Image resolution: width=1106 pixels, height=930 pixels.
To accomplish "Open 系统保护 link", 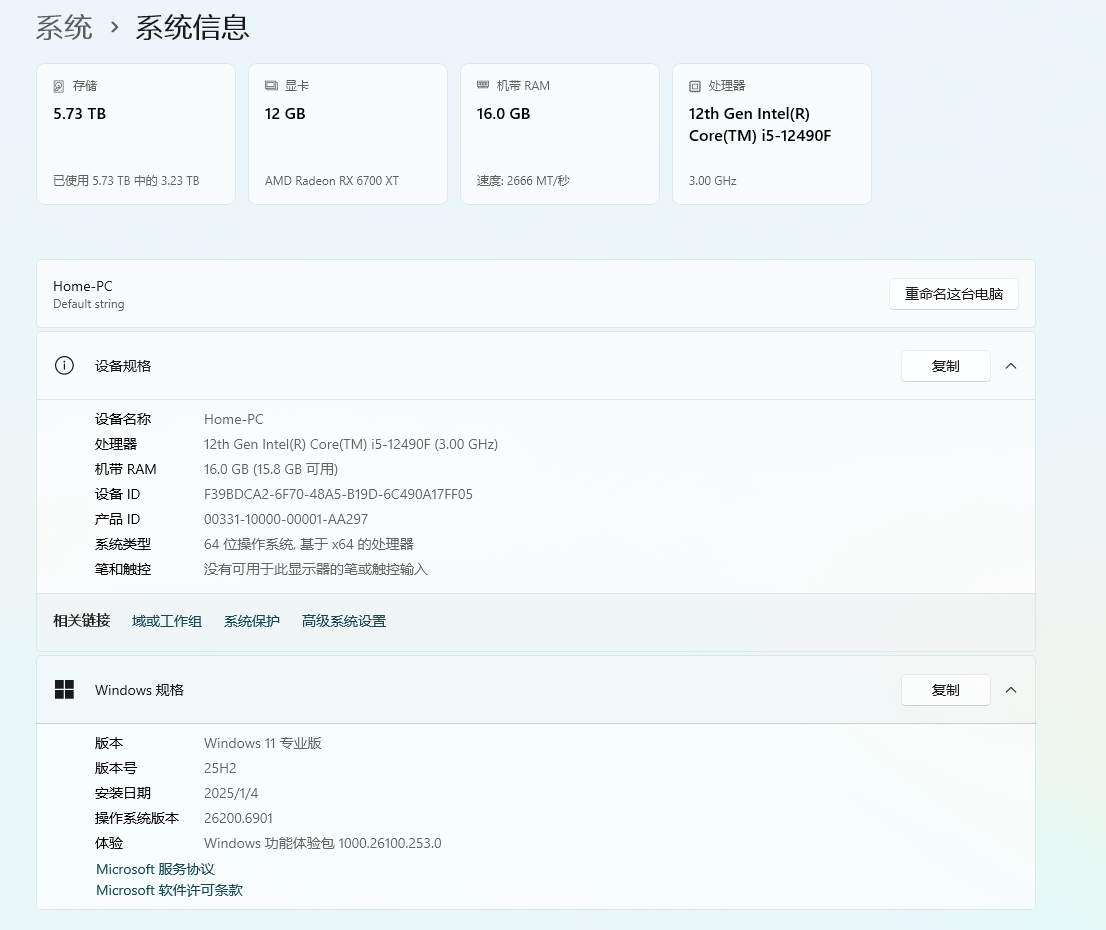I will (x=252, y=621).
